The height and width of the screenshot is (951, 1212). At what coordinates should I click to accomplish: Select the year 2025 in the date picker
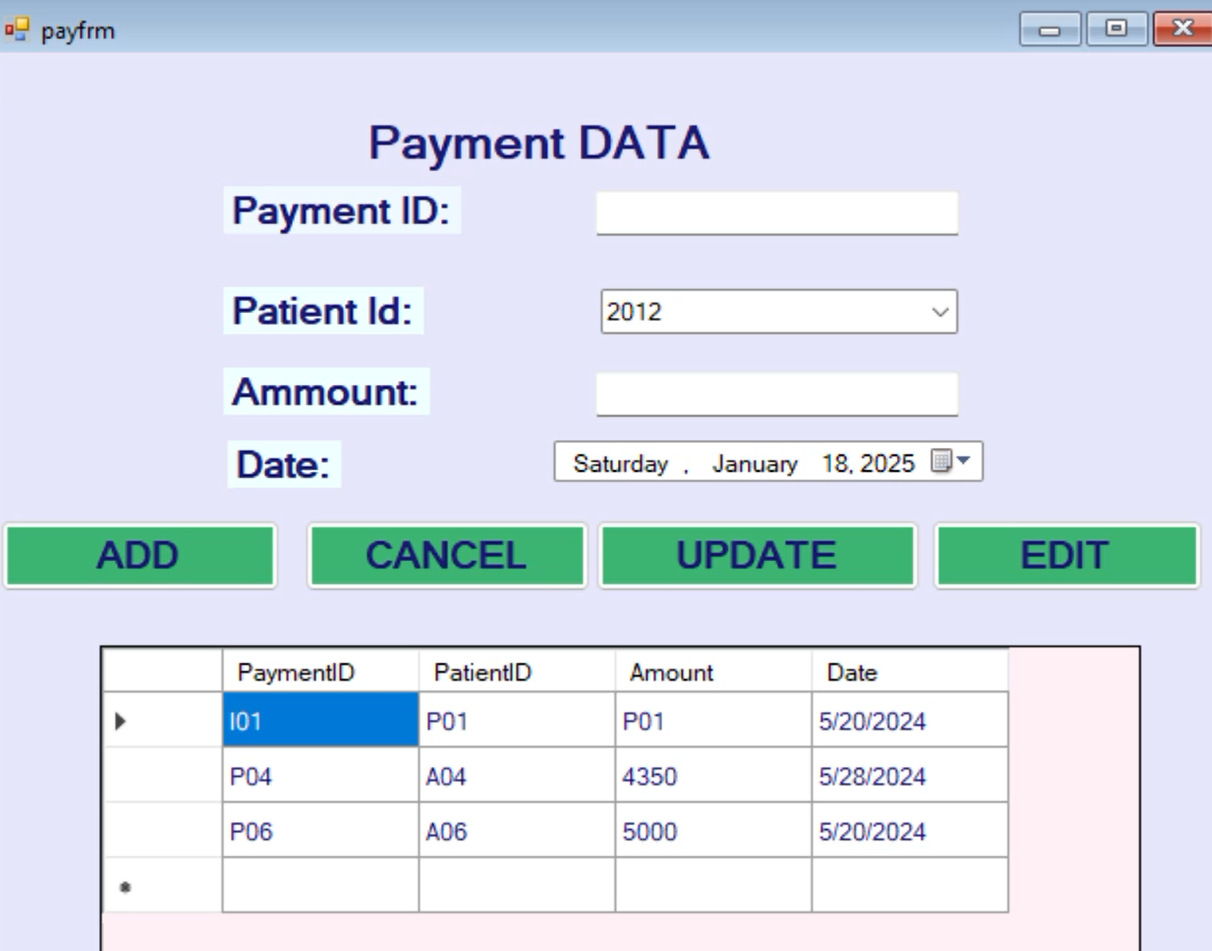pyautogui.click(x=888, y=463)
